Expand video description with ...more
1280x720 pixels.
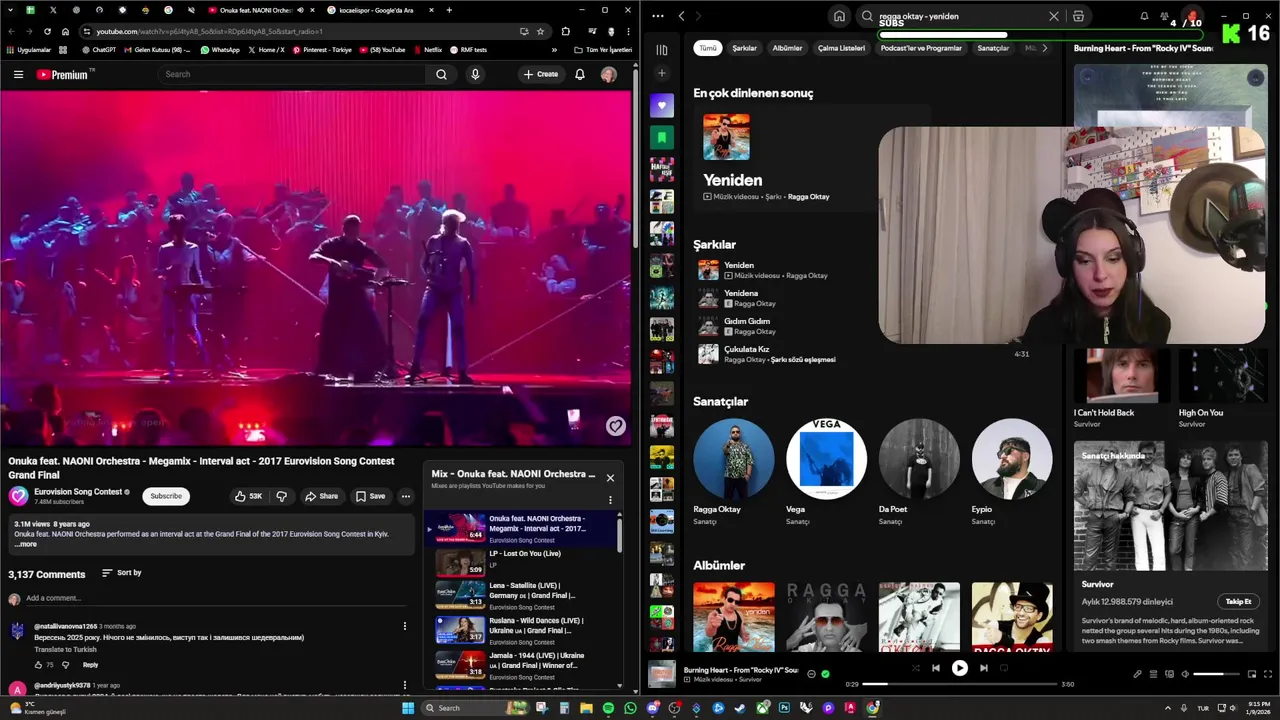click(x=25, y=544)
